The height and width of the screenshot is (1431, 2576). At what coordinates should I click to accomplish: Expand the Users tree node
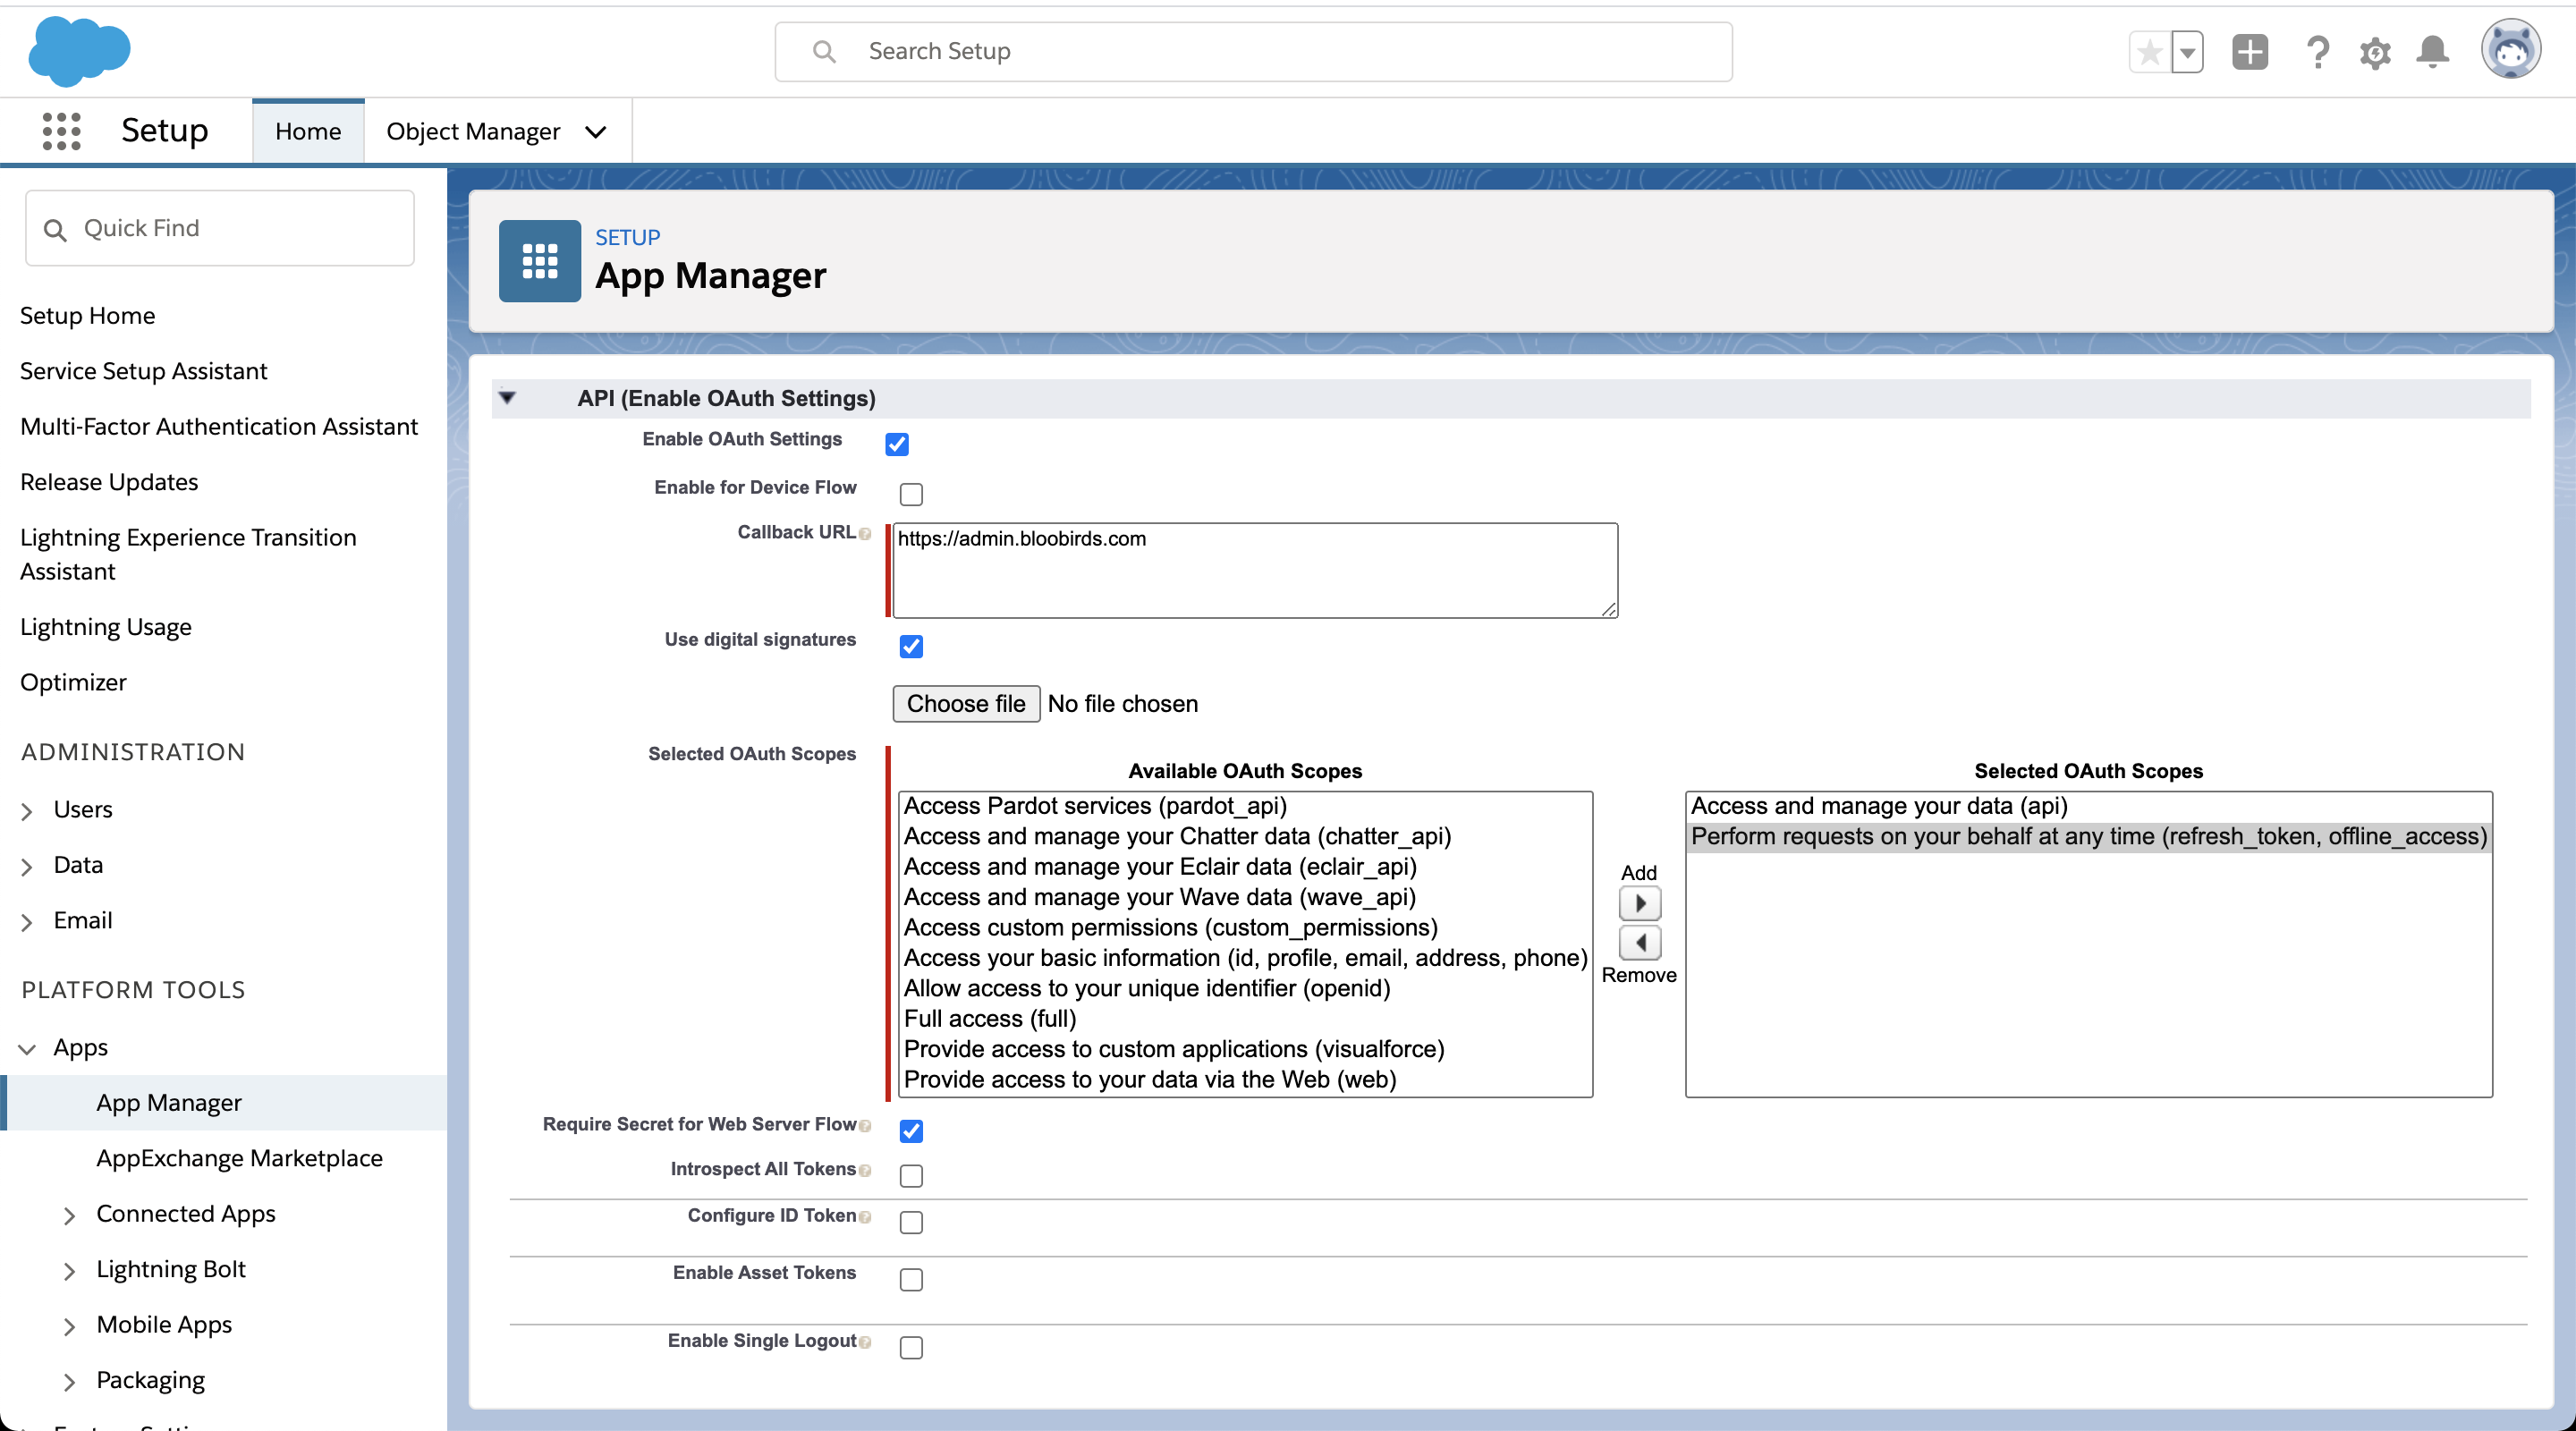27,811
